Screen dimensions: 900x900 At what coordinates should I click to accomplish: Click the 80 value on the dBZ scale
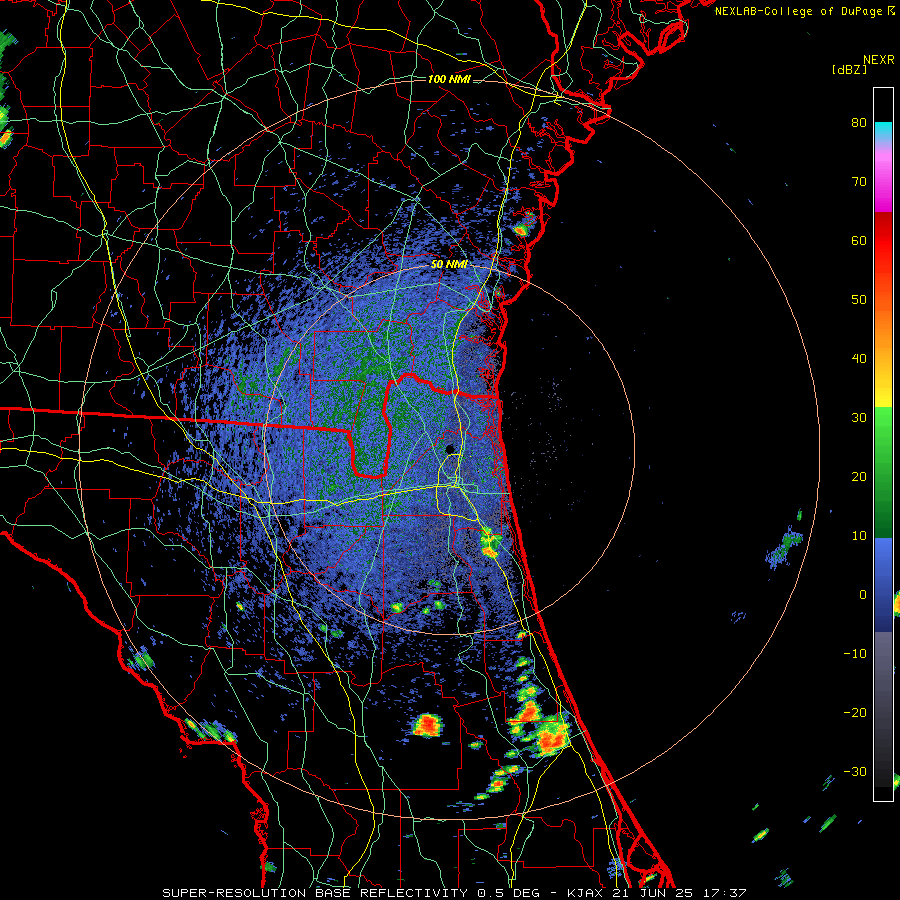tap(859, 123)
